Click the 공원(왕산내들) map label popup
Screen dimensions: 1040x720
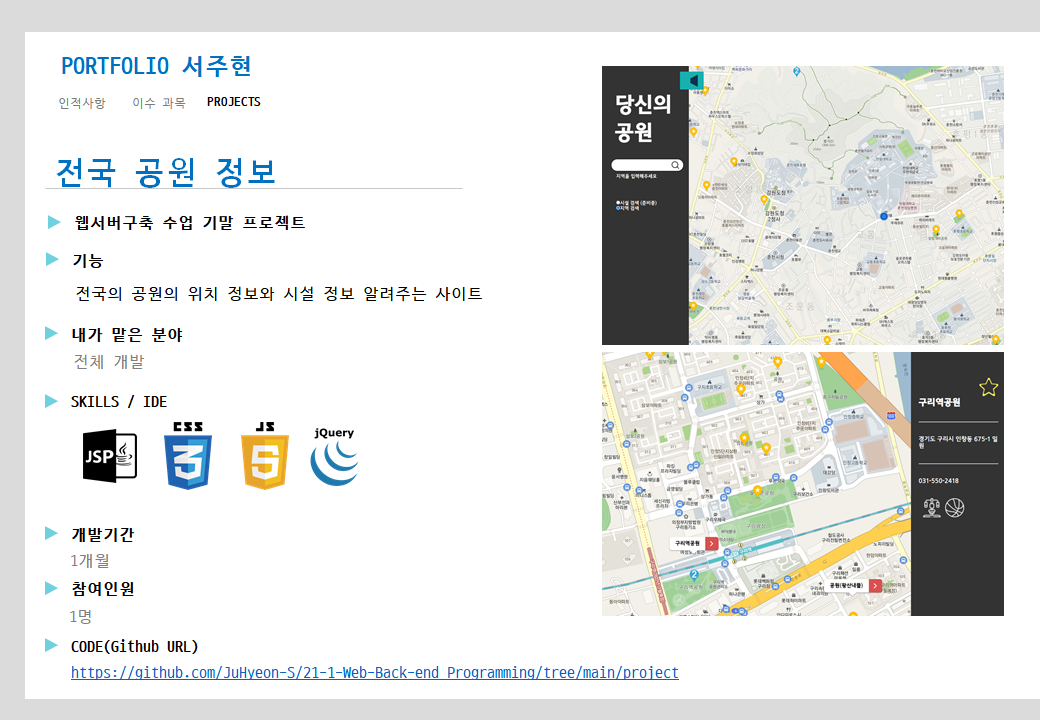pos(853,585)
